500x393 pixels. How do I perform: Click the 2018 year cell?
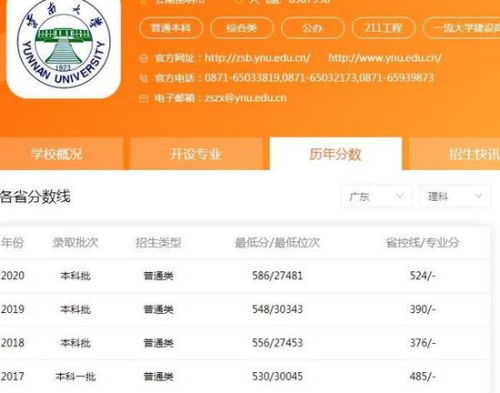(13, 343)
